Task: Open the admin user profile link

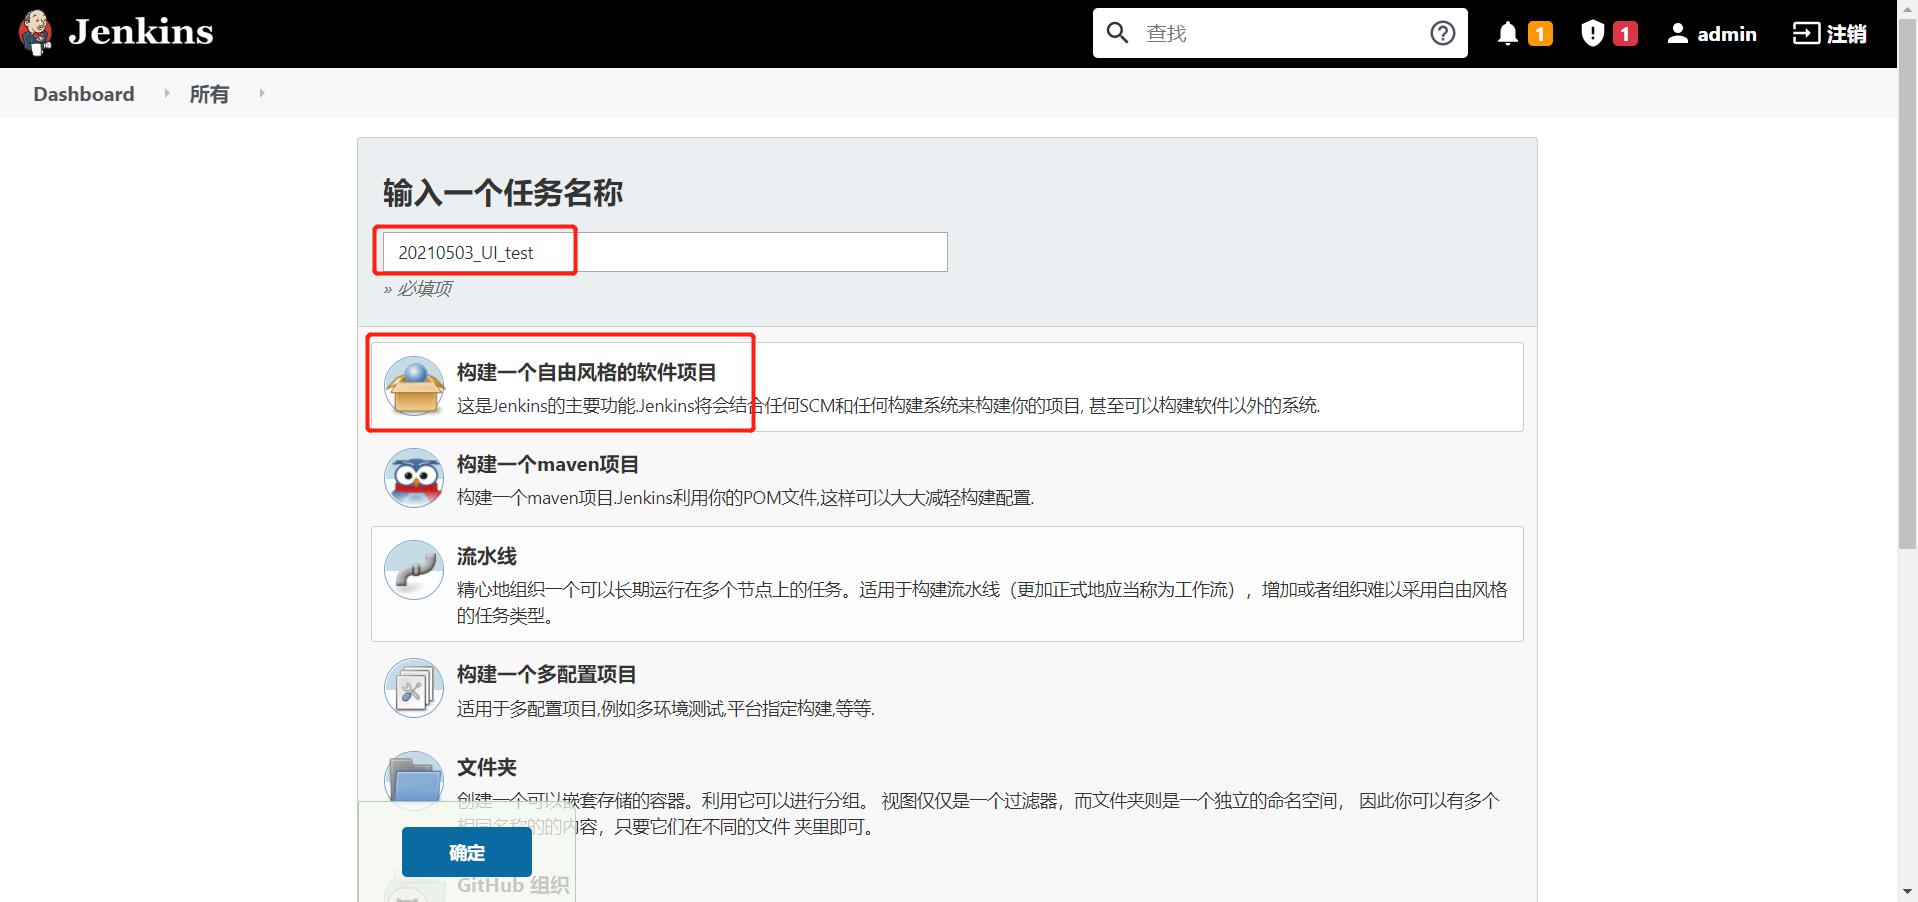Action: tap(1727, 34)
